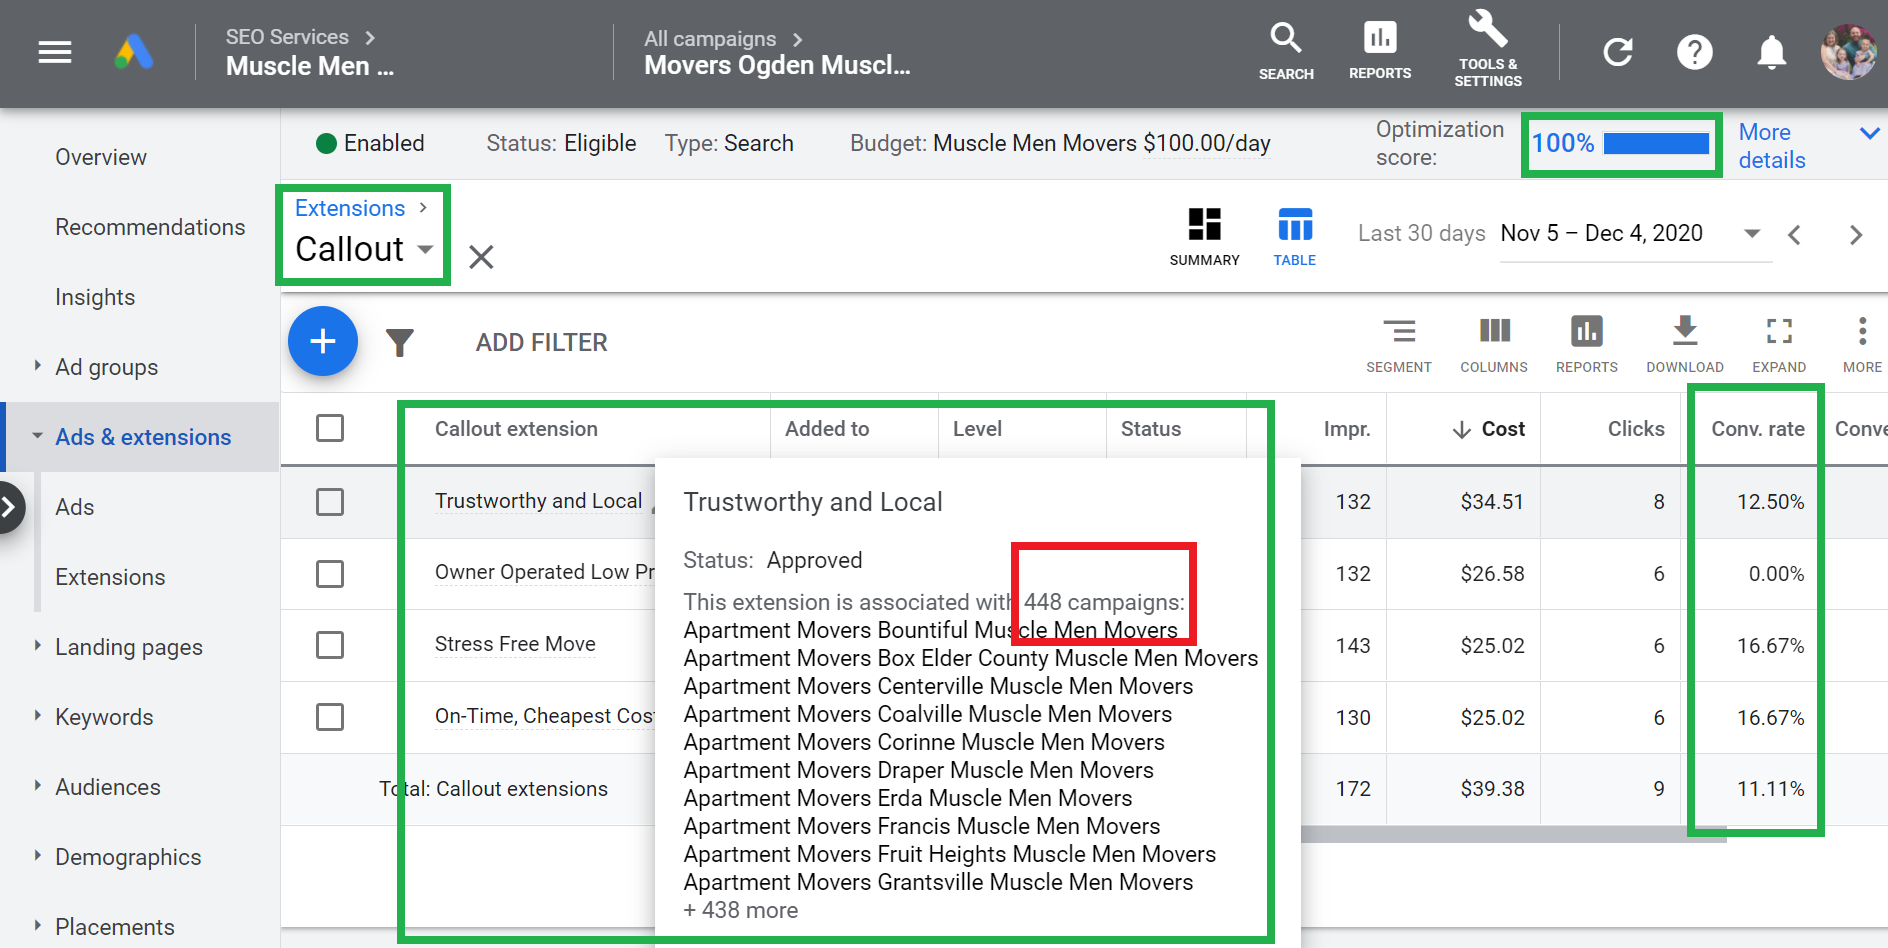The height and width of the screenshot is (948, 1888).
Task: Click the SEO Services breadcrumb
Action: click(288, 37)
